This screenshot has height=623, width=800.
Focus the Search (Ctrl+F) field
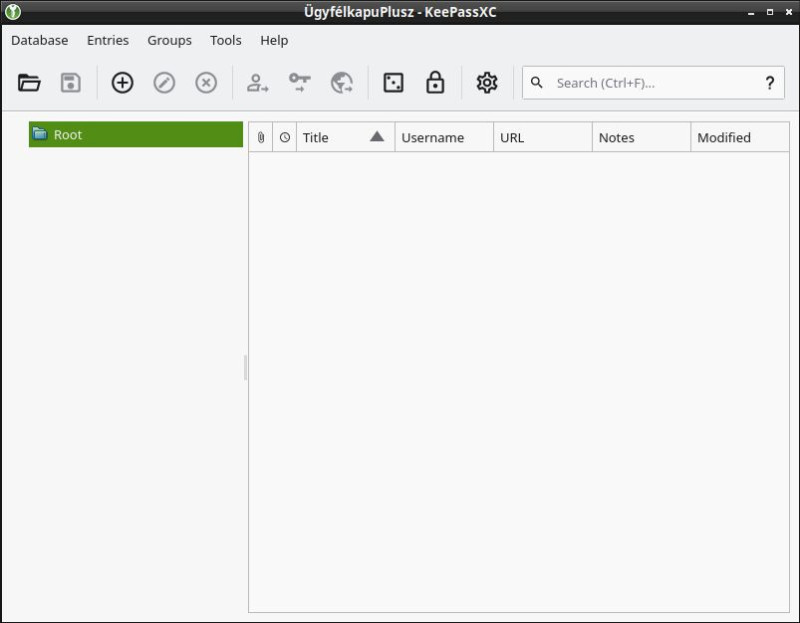(653, 83)
